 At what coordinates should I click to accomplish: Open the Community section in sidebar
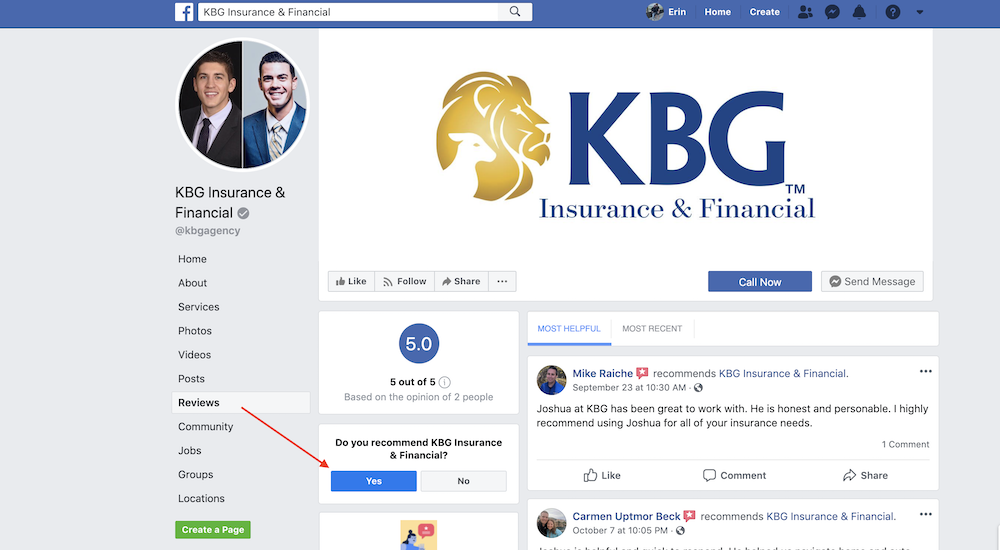(205, 426)
